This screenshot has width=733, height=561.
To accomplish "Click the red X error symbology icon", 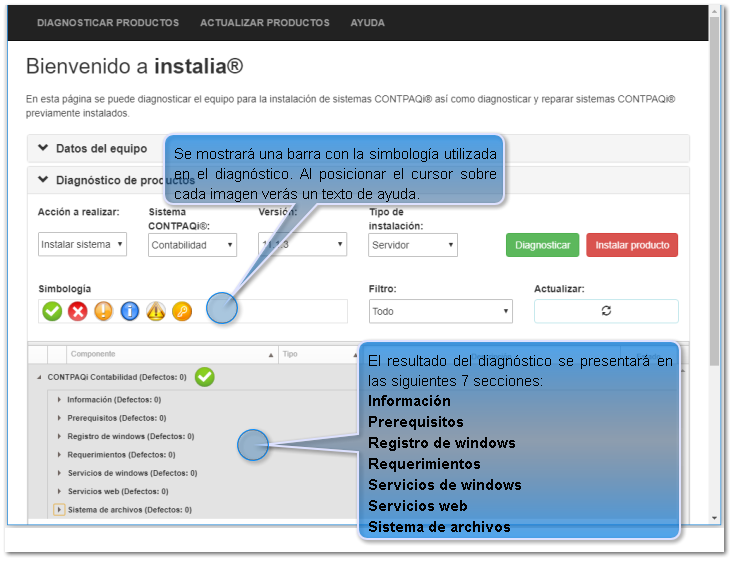I will [78, 311].
